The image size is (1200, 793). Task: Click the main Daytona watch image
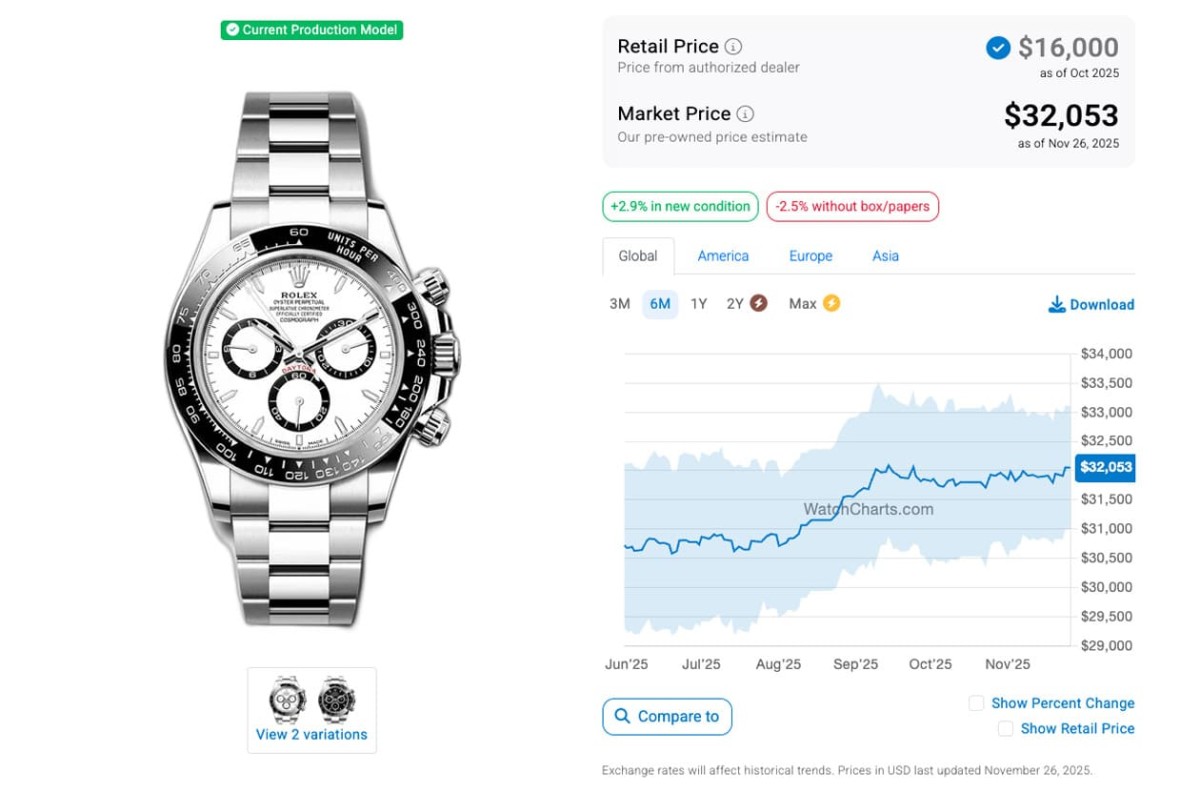coord(312,360)
